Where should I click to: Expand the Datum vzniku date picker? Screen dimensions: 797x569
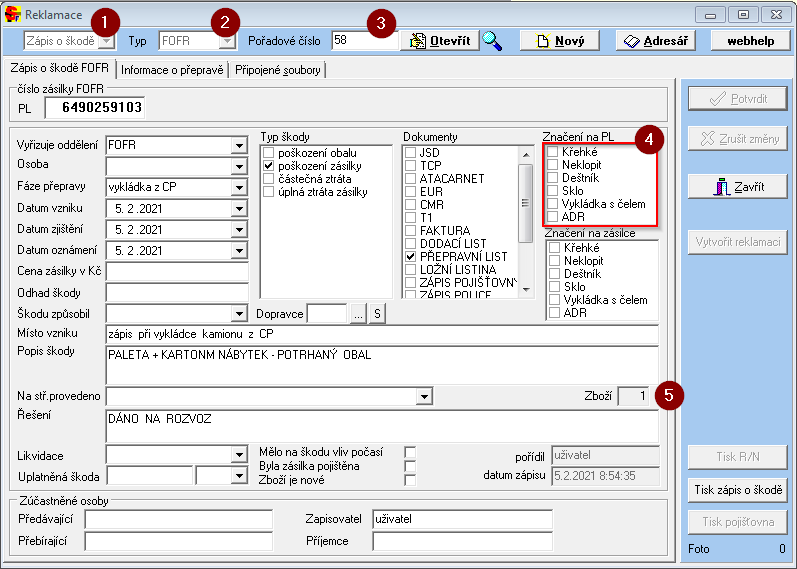coord(238,208)
